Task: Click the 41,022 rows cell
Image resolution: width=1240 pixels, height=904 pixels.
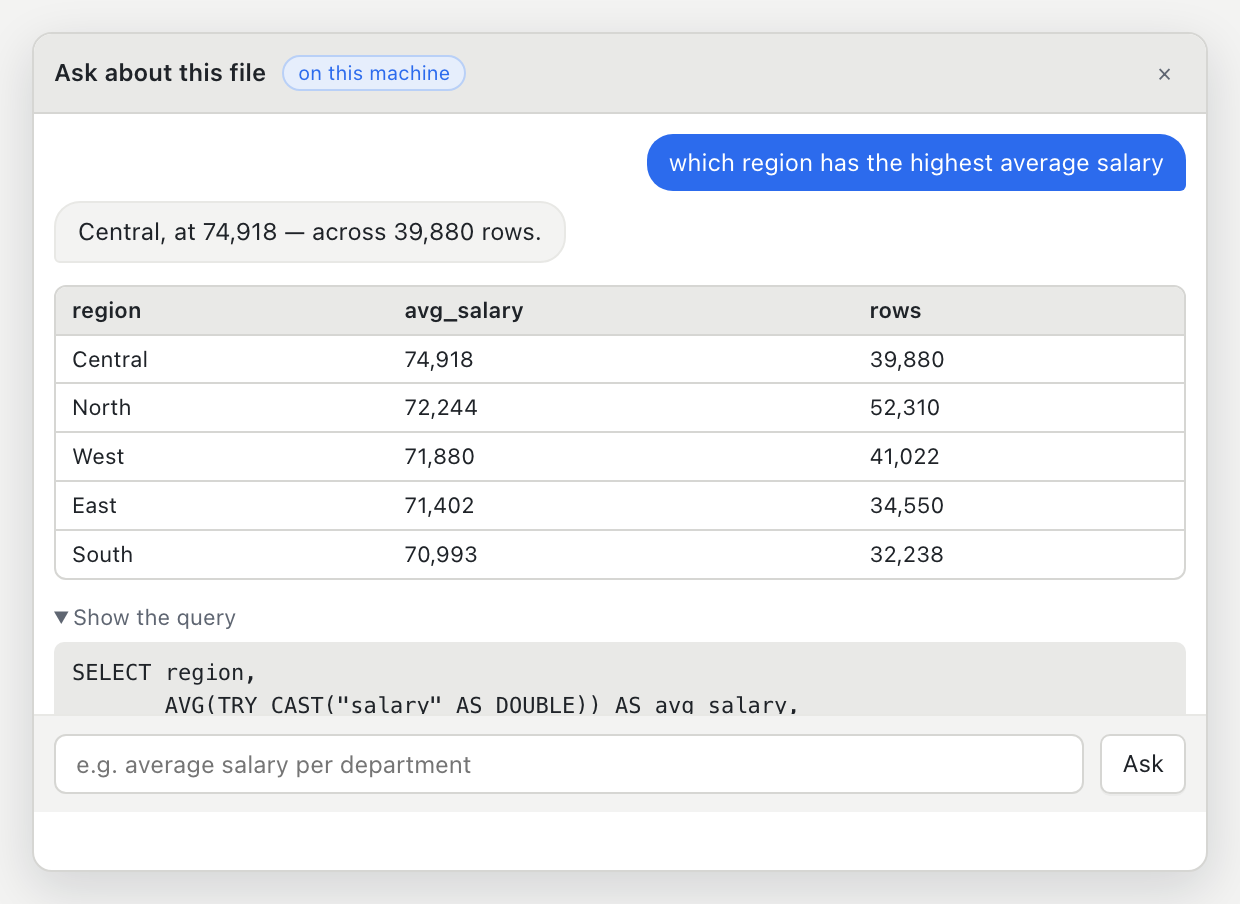Action: [x=1019, y=457]
